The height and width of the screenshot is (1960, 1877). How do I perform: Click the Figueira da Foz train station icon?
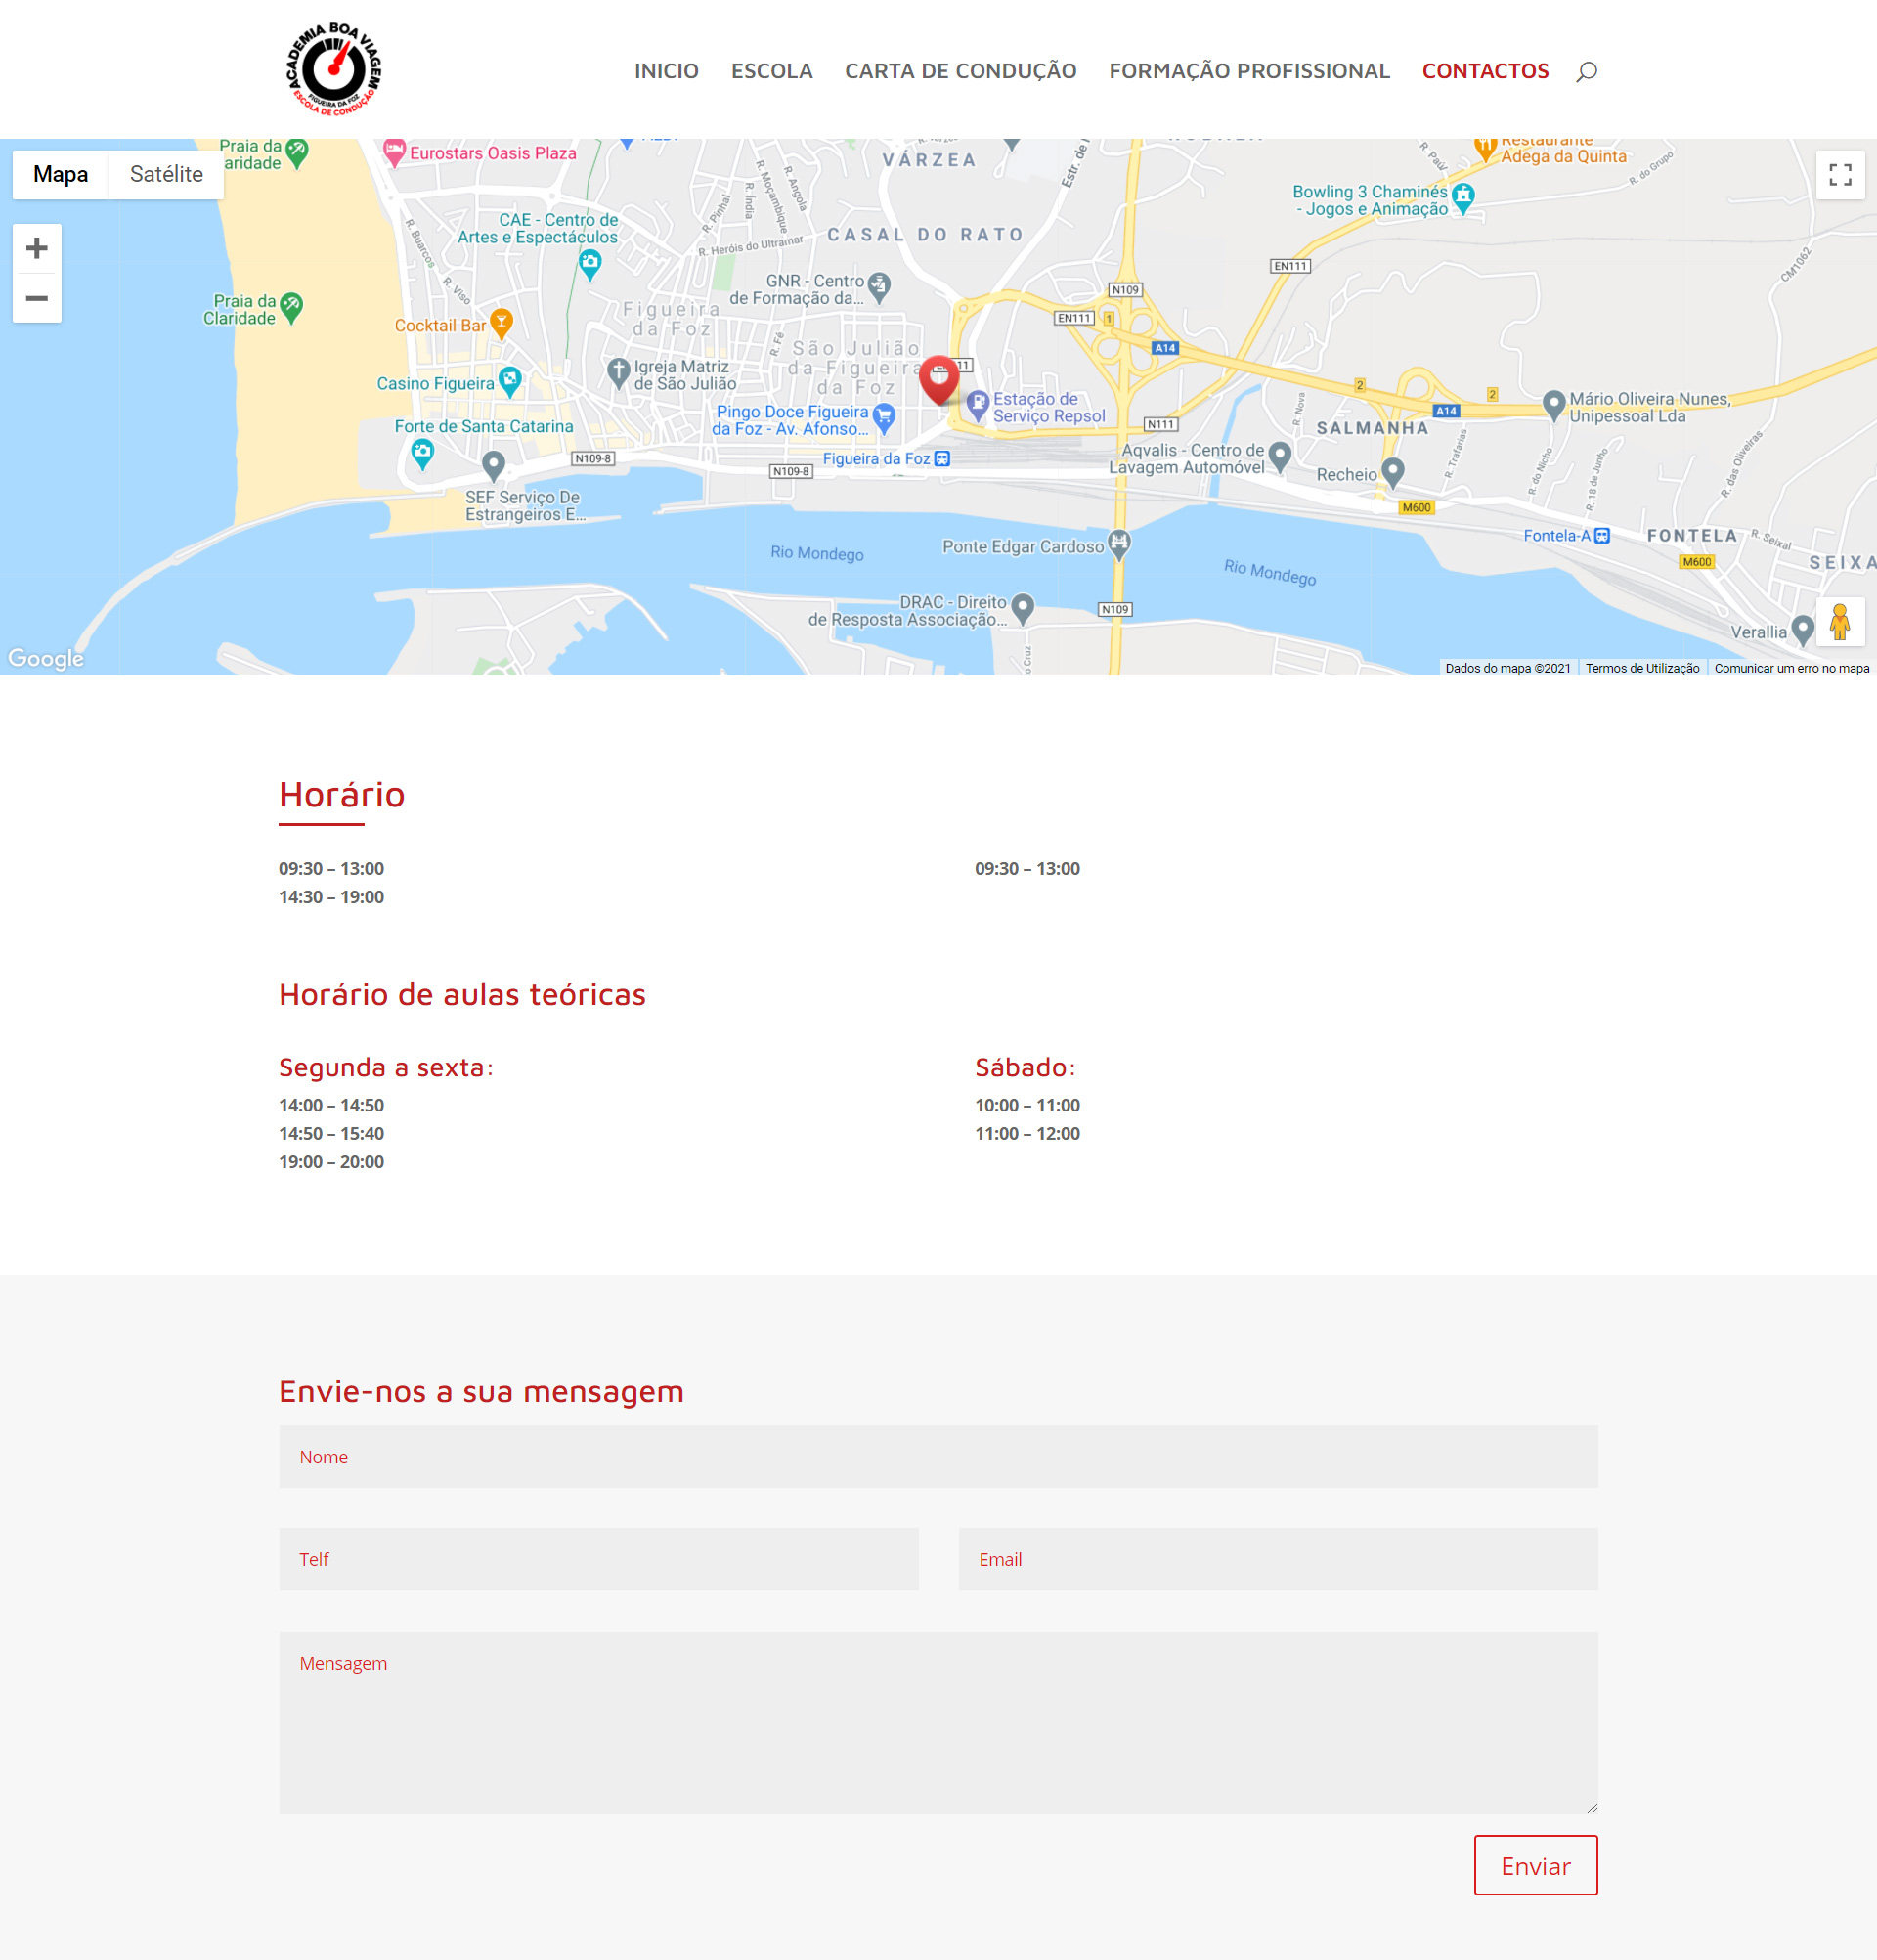[x=942, y=458]
